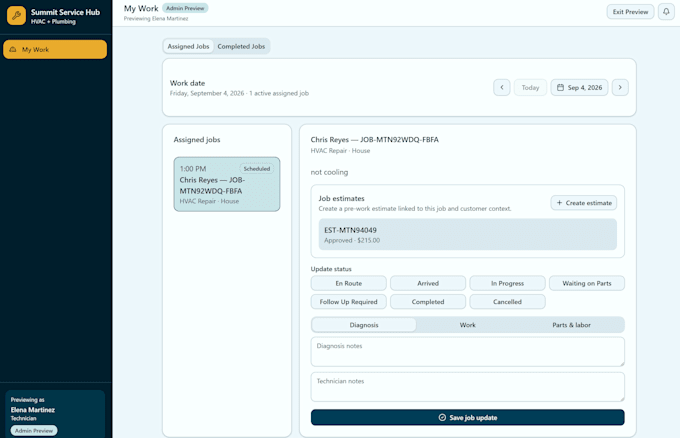Switch to Completed Jobs tab
The width and height of the screenshot is (680, 438).
click(x=241, y=46)
